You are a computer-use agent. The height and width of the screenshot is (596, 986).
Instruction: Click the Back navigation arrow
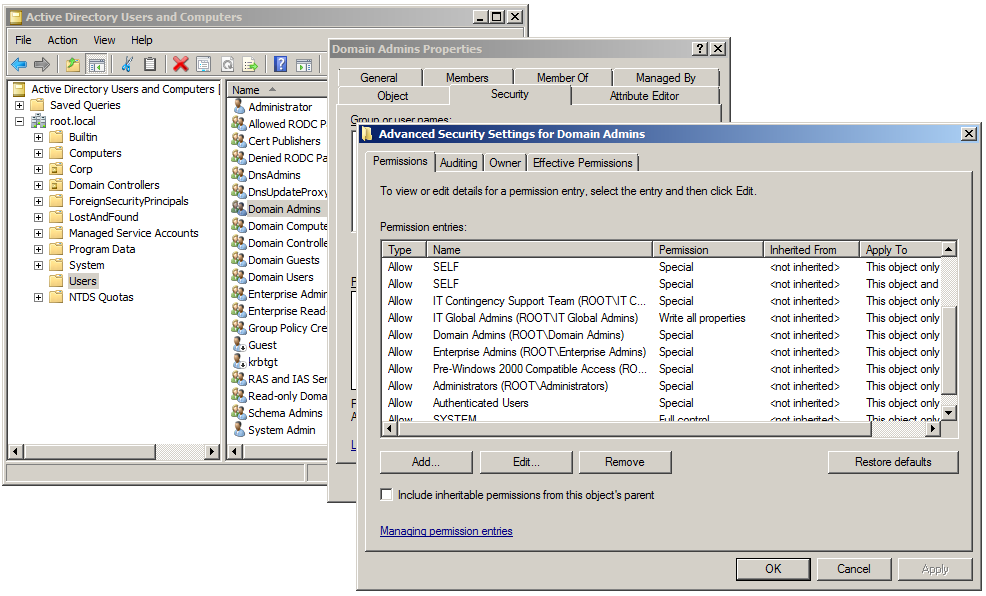click(18, 62)
